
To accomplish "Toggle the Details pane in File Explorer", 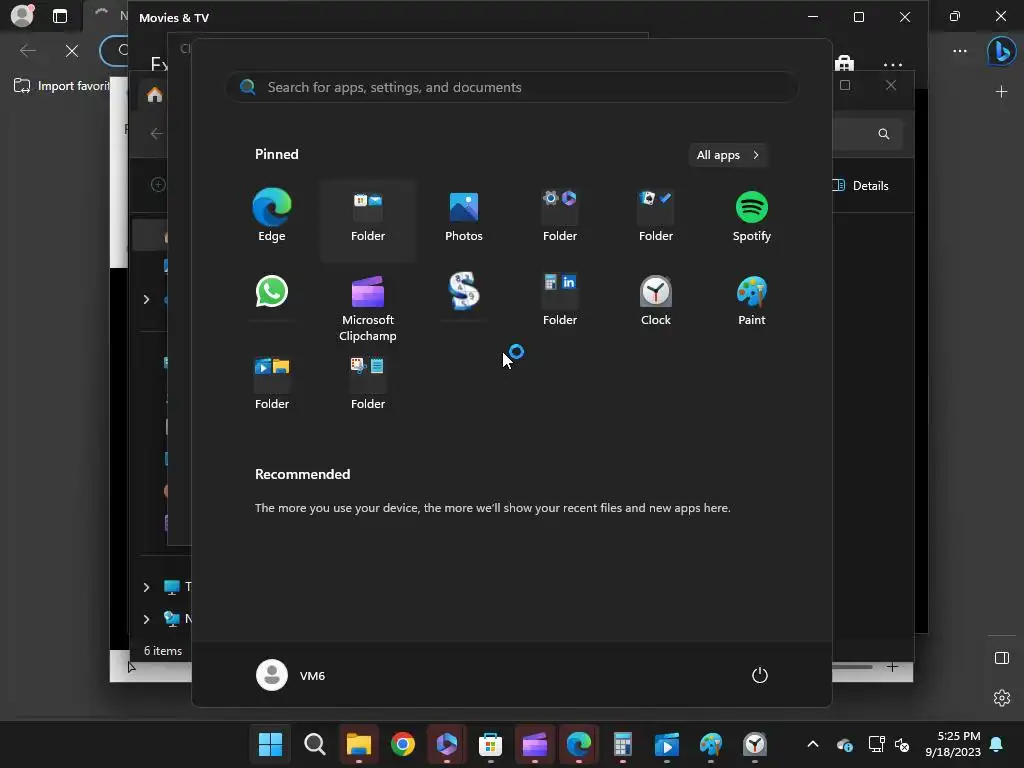I will tap(862, 185).
